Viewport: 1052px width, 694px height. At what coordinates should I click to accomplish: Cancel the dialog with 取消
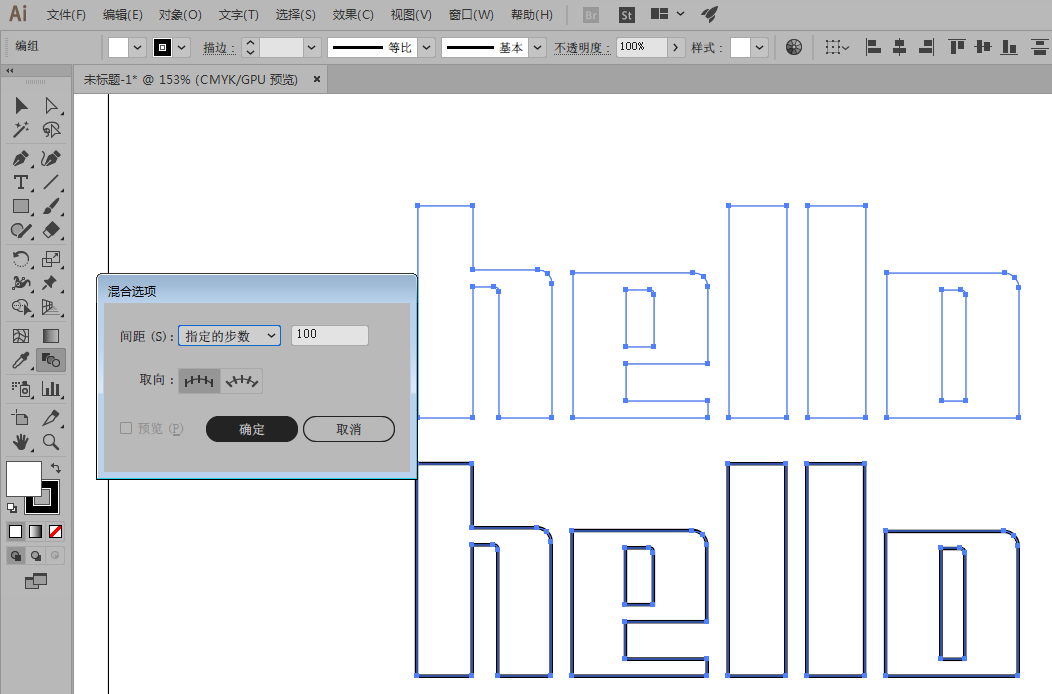point(349,429)
